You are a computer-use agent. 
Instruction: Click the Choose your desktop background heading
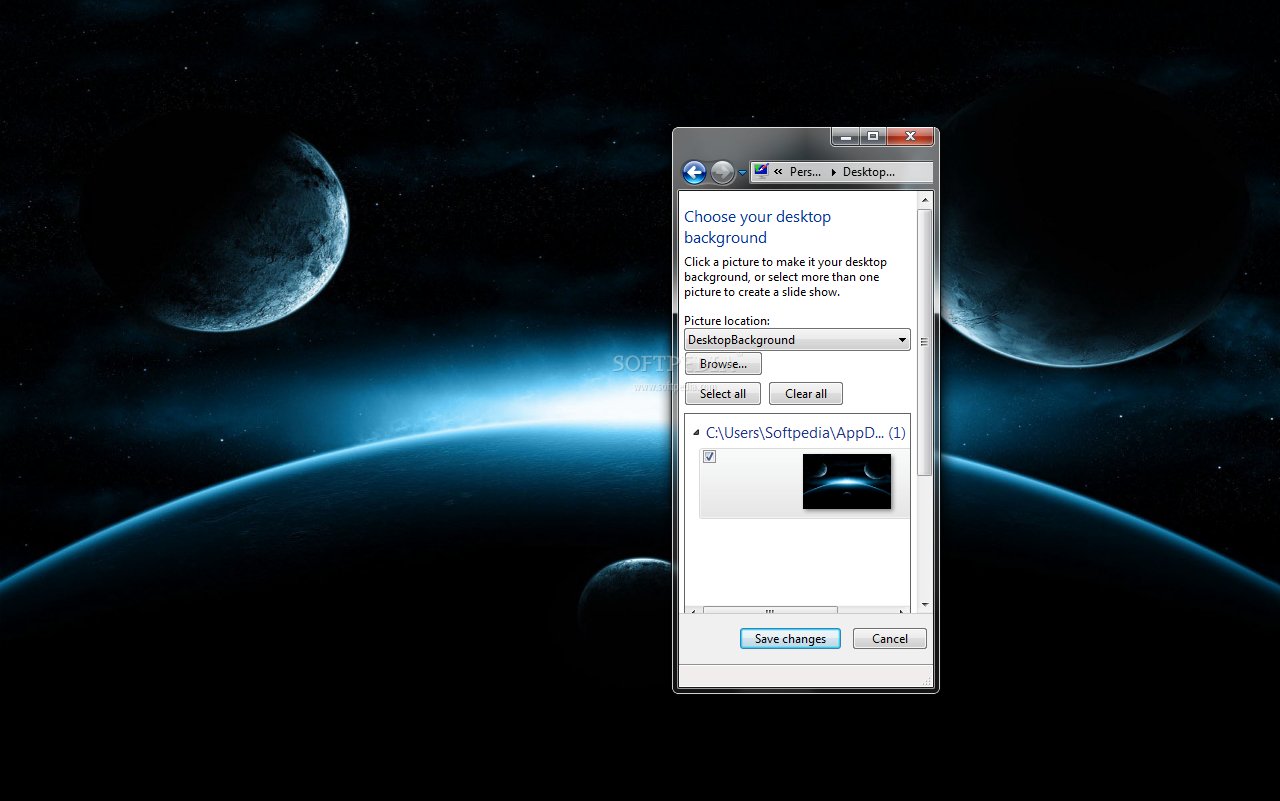coord(757,227)
